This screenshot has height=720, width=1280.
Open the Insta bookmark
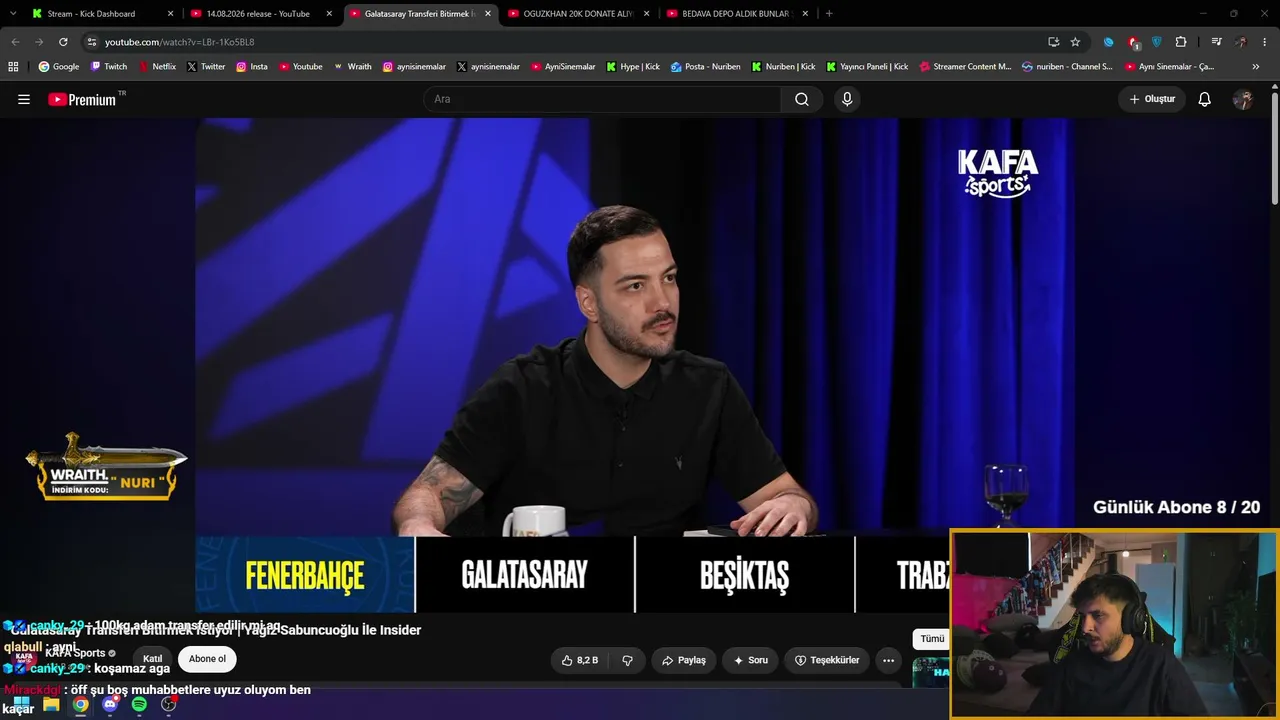252,67
